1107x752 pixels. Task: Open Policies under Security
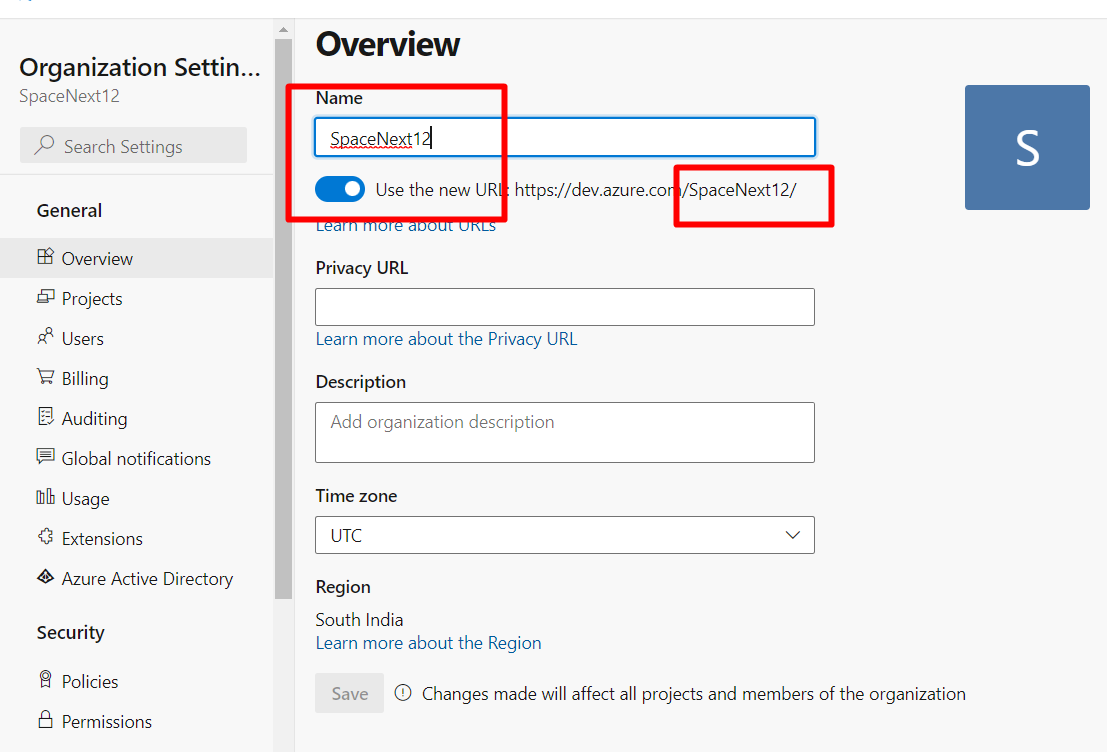pos(136,681)
